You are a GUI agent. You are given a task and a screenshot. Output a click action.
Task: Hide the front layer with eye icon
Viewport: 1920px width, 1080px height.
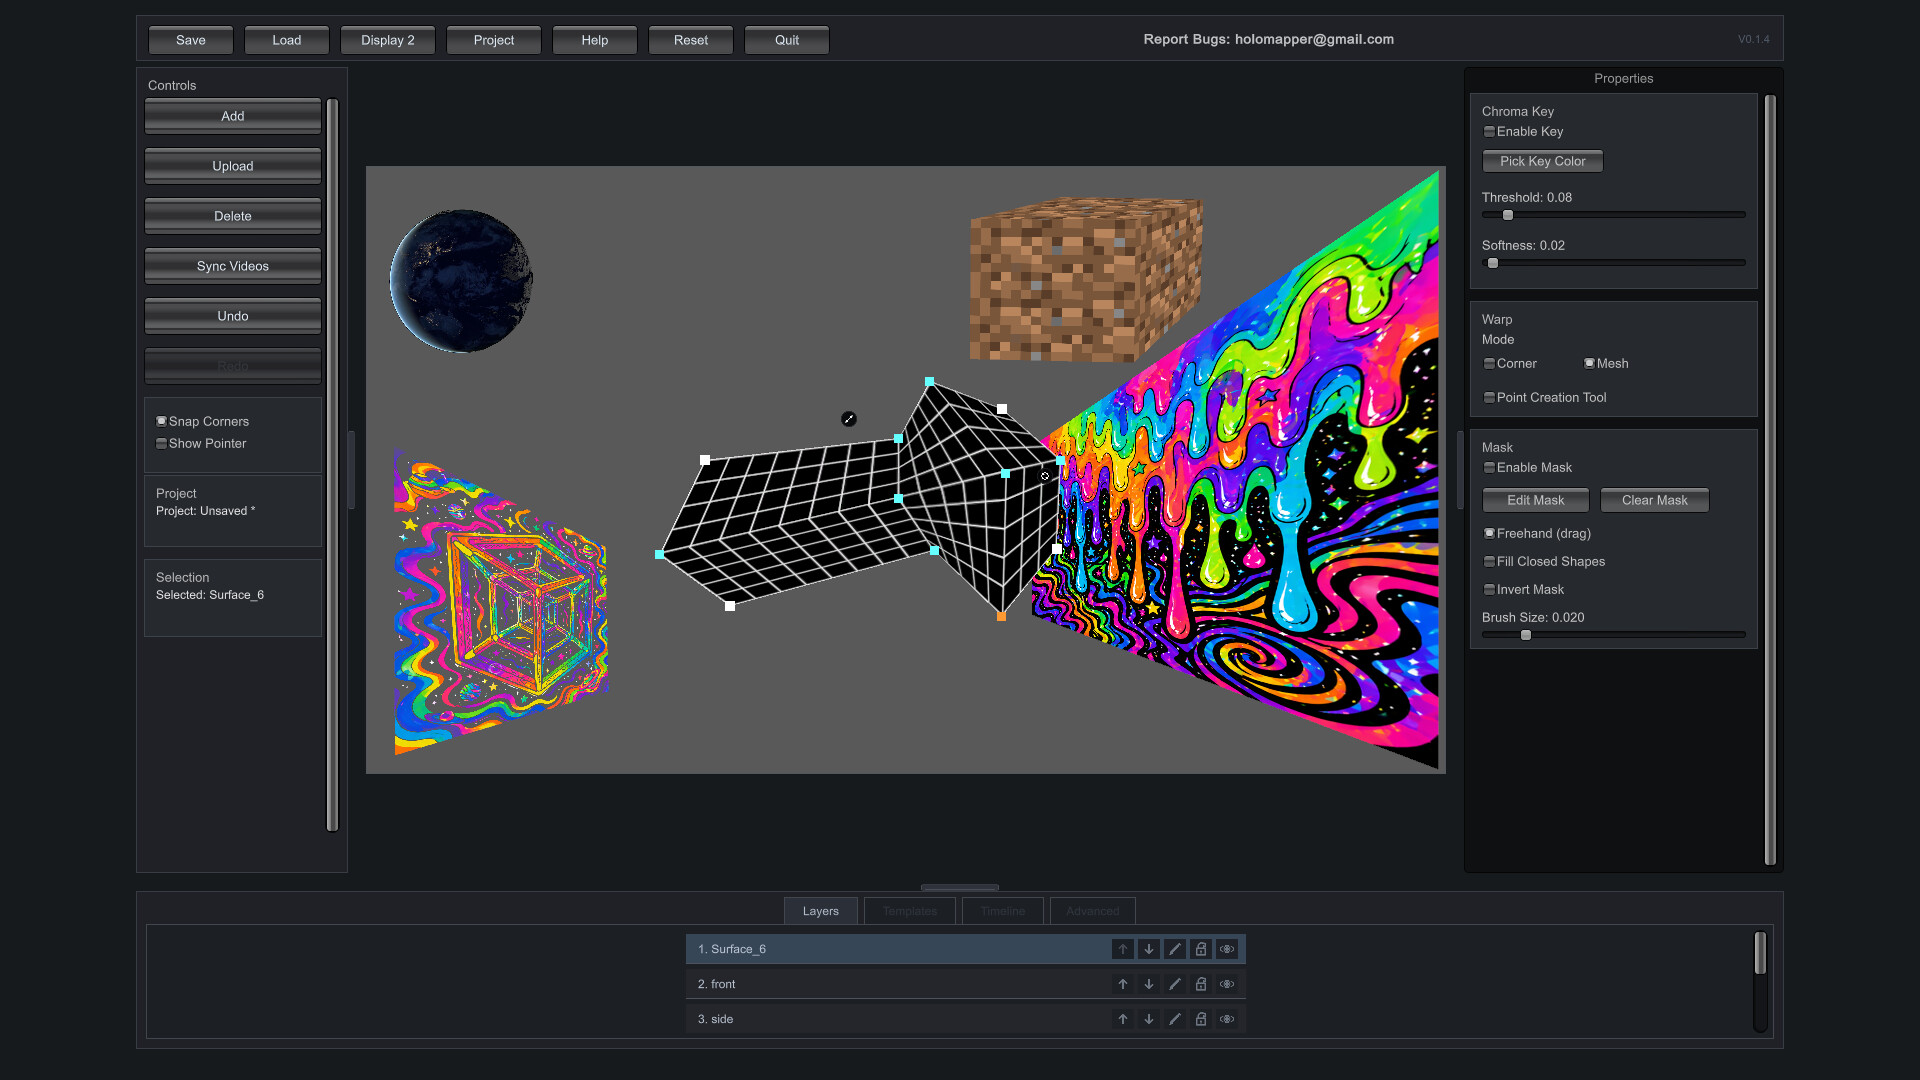click(1227, 984)
